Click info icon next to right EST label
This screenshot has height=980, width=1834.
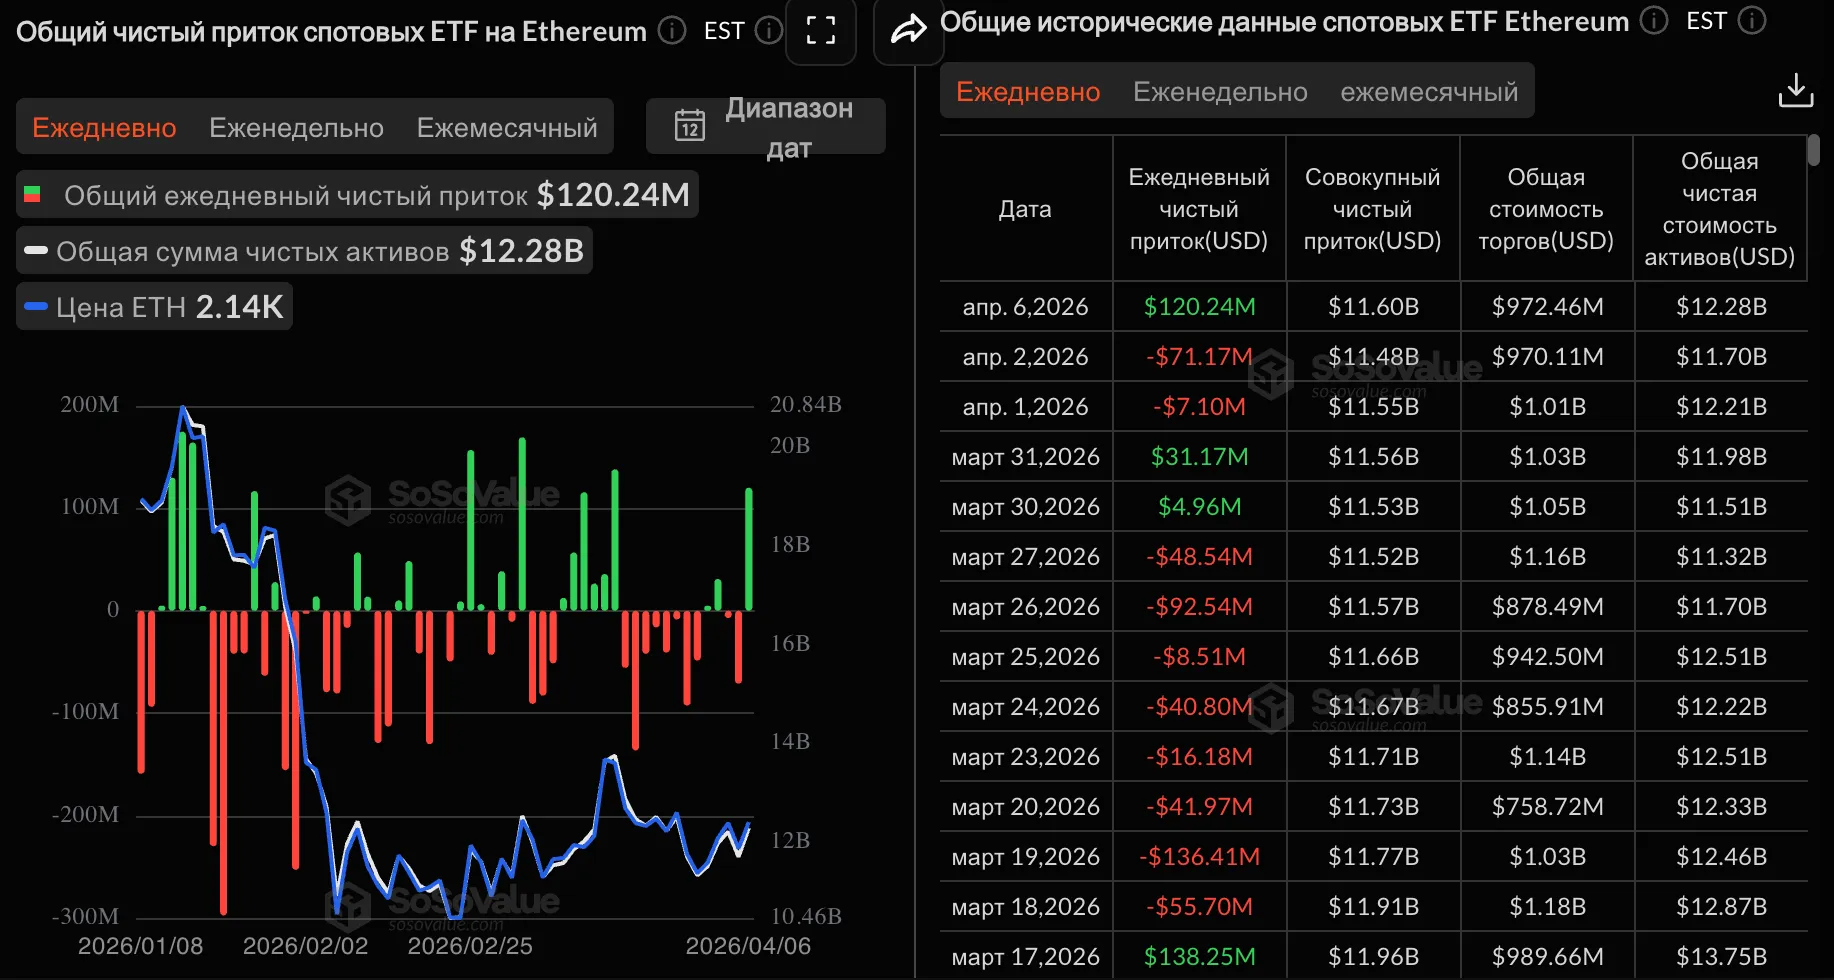pyautogui.click(x=1752, y=21)
